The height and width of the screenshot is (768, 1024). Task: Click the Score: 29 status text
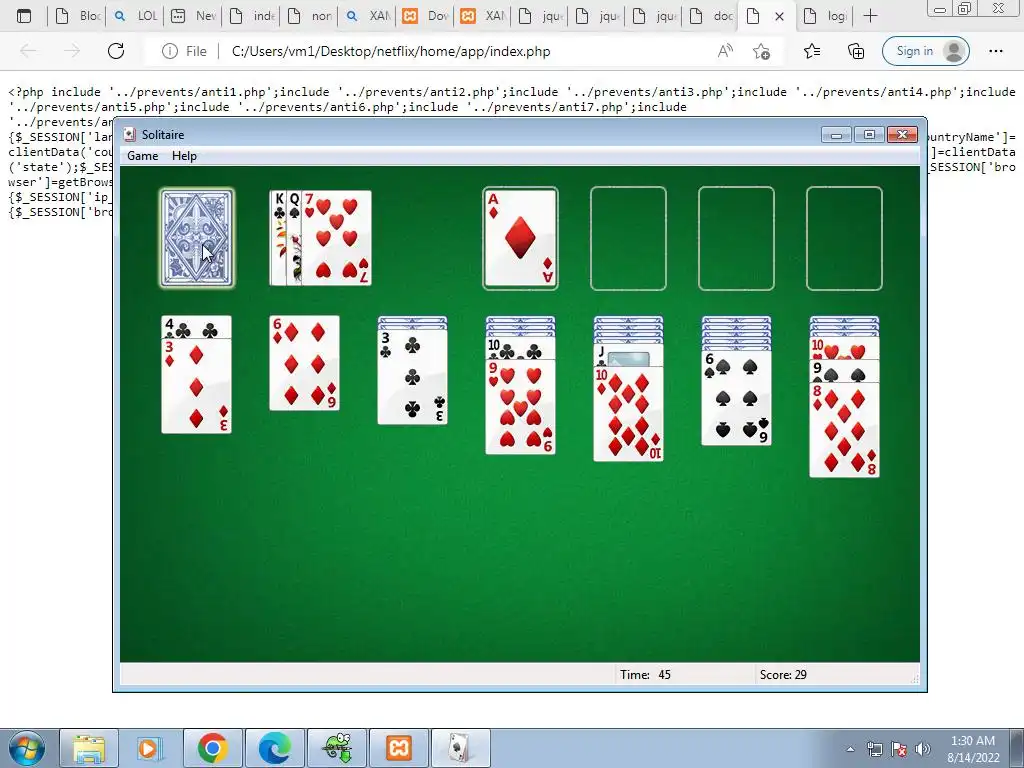point(783,675)
